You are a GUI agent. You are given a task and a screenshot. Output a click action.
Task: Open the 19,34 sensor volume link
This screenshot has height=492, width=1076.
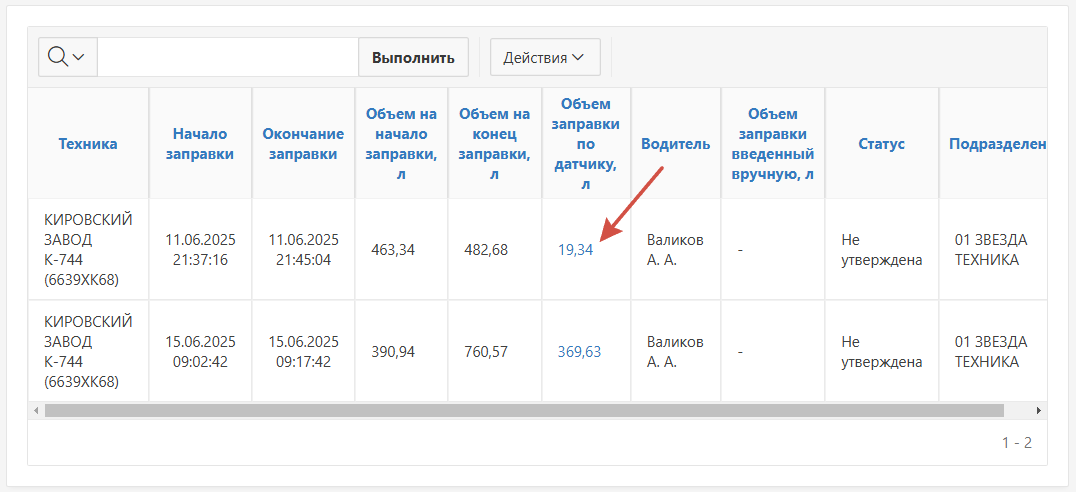pos(575,250)
